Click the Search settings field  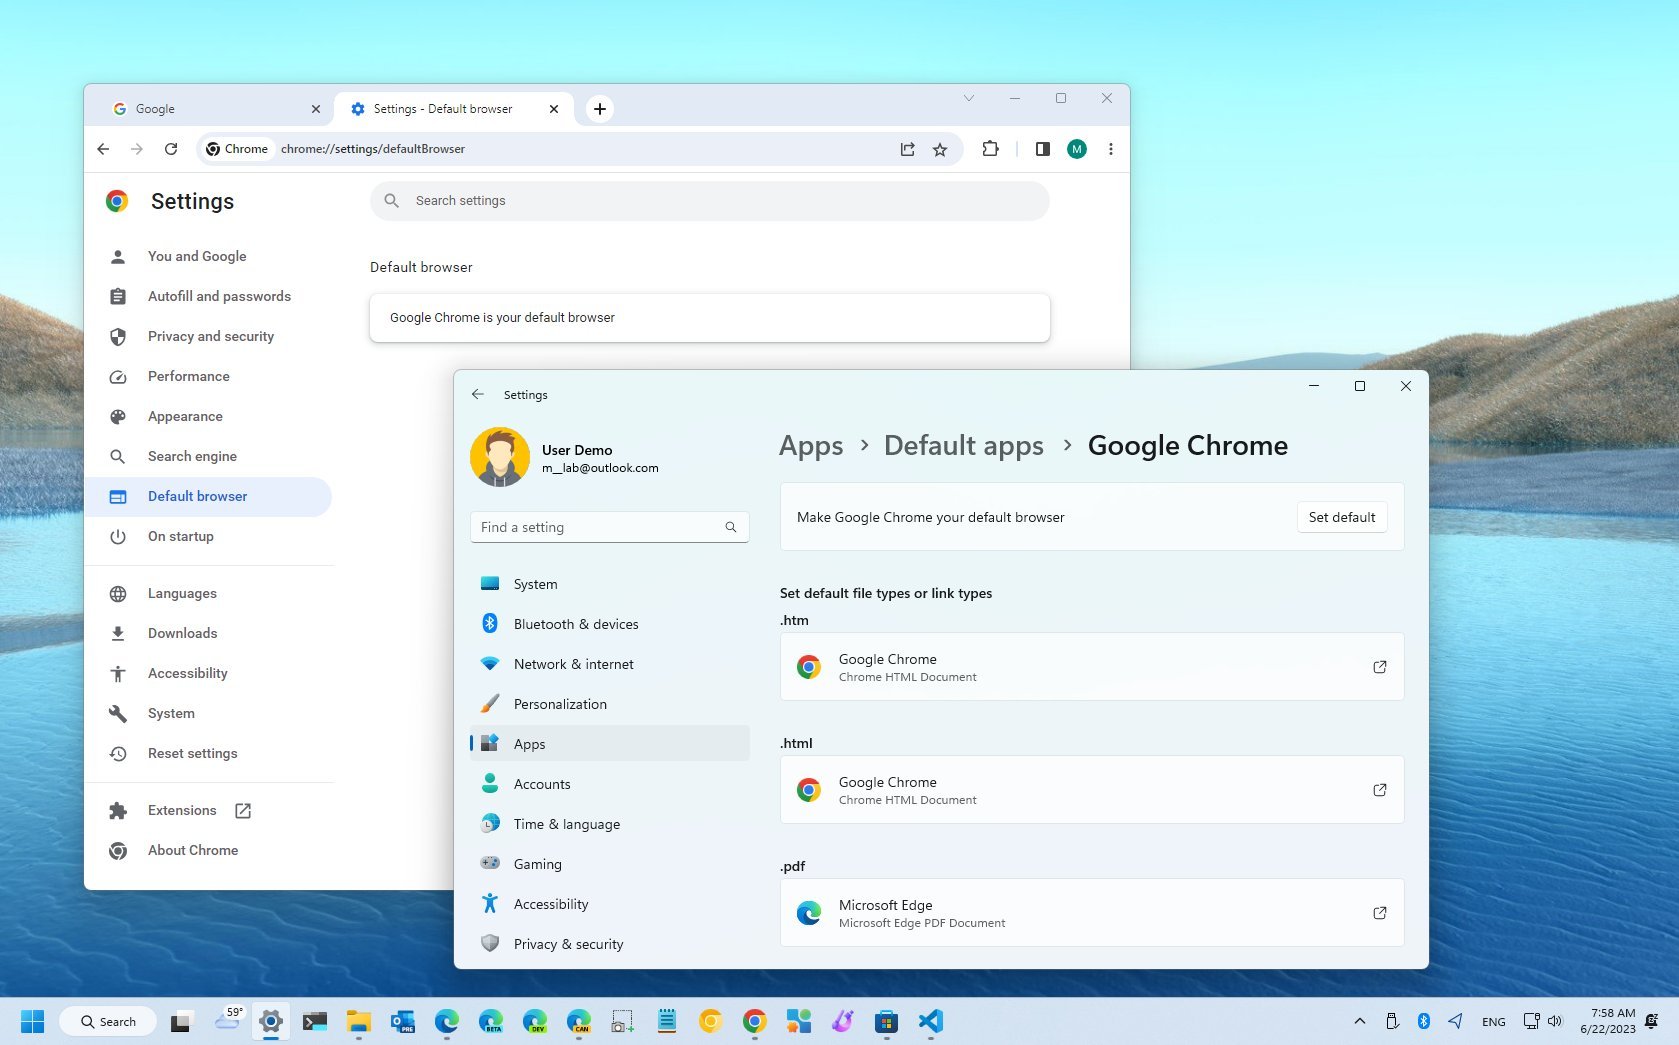(709, 201)
